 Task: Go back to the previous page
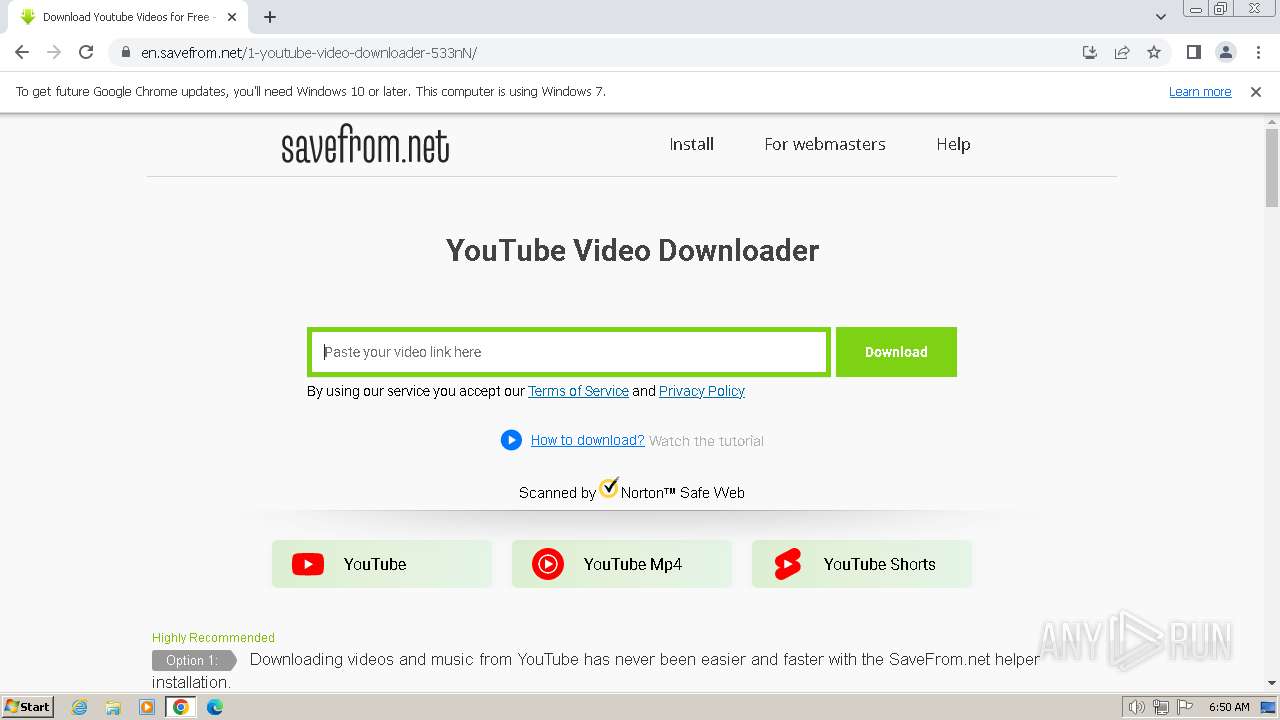(22, 52)
